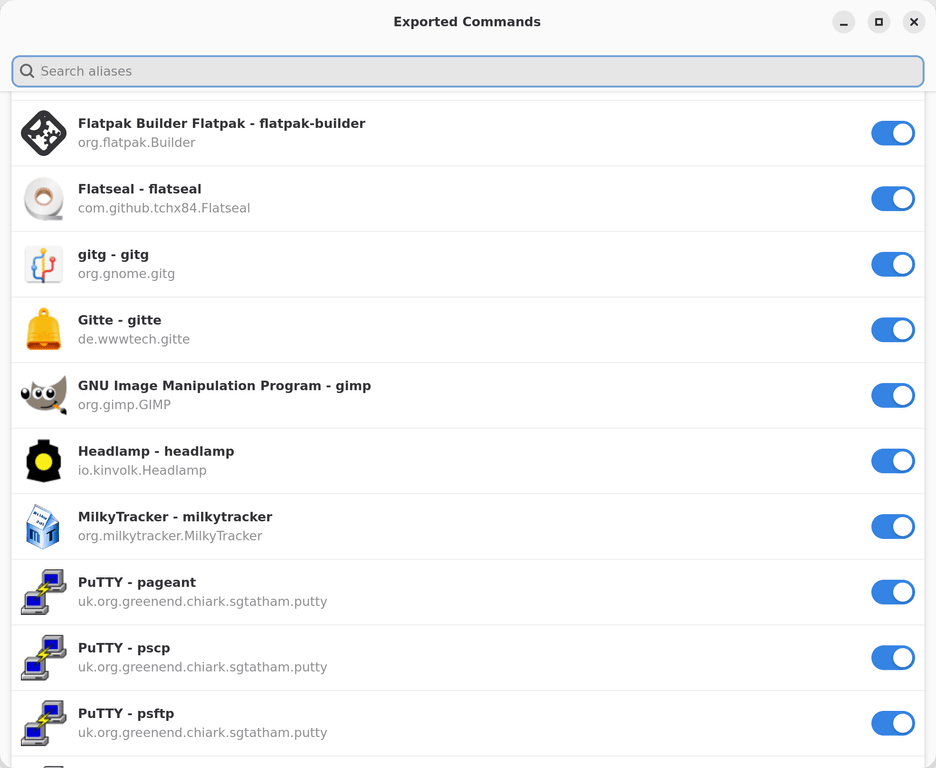The height and width of the screenshot is (768, 936).
Task: Disable the milkytracker alias switch
Action: [893, 526]
